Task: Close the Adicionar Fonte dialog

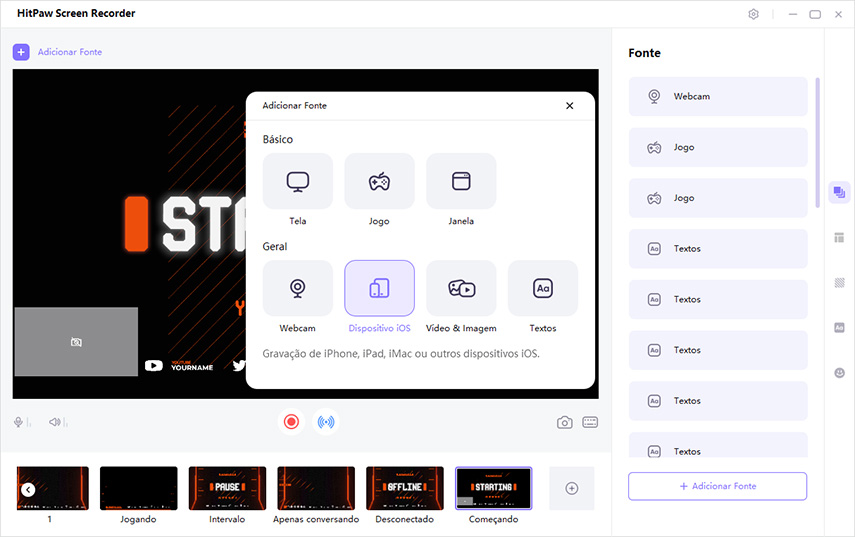Action: [x=569, y=106]
